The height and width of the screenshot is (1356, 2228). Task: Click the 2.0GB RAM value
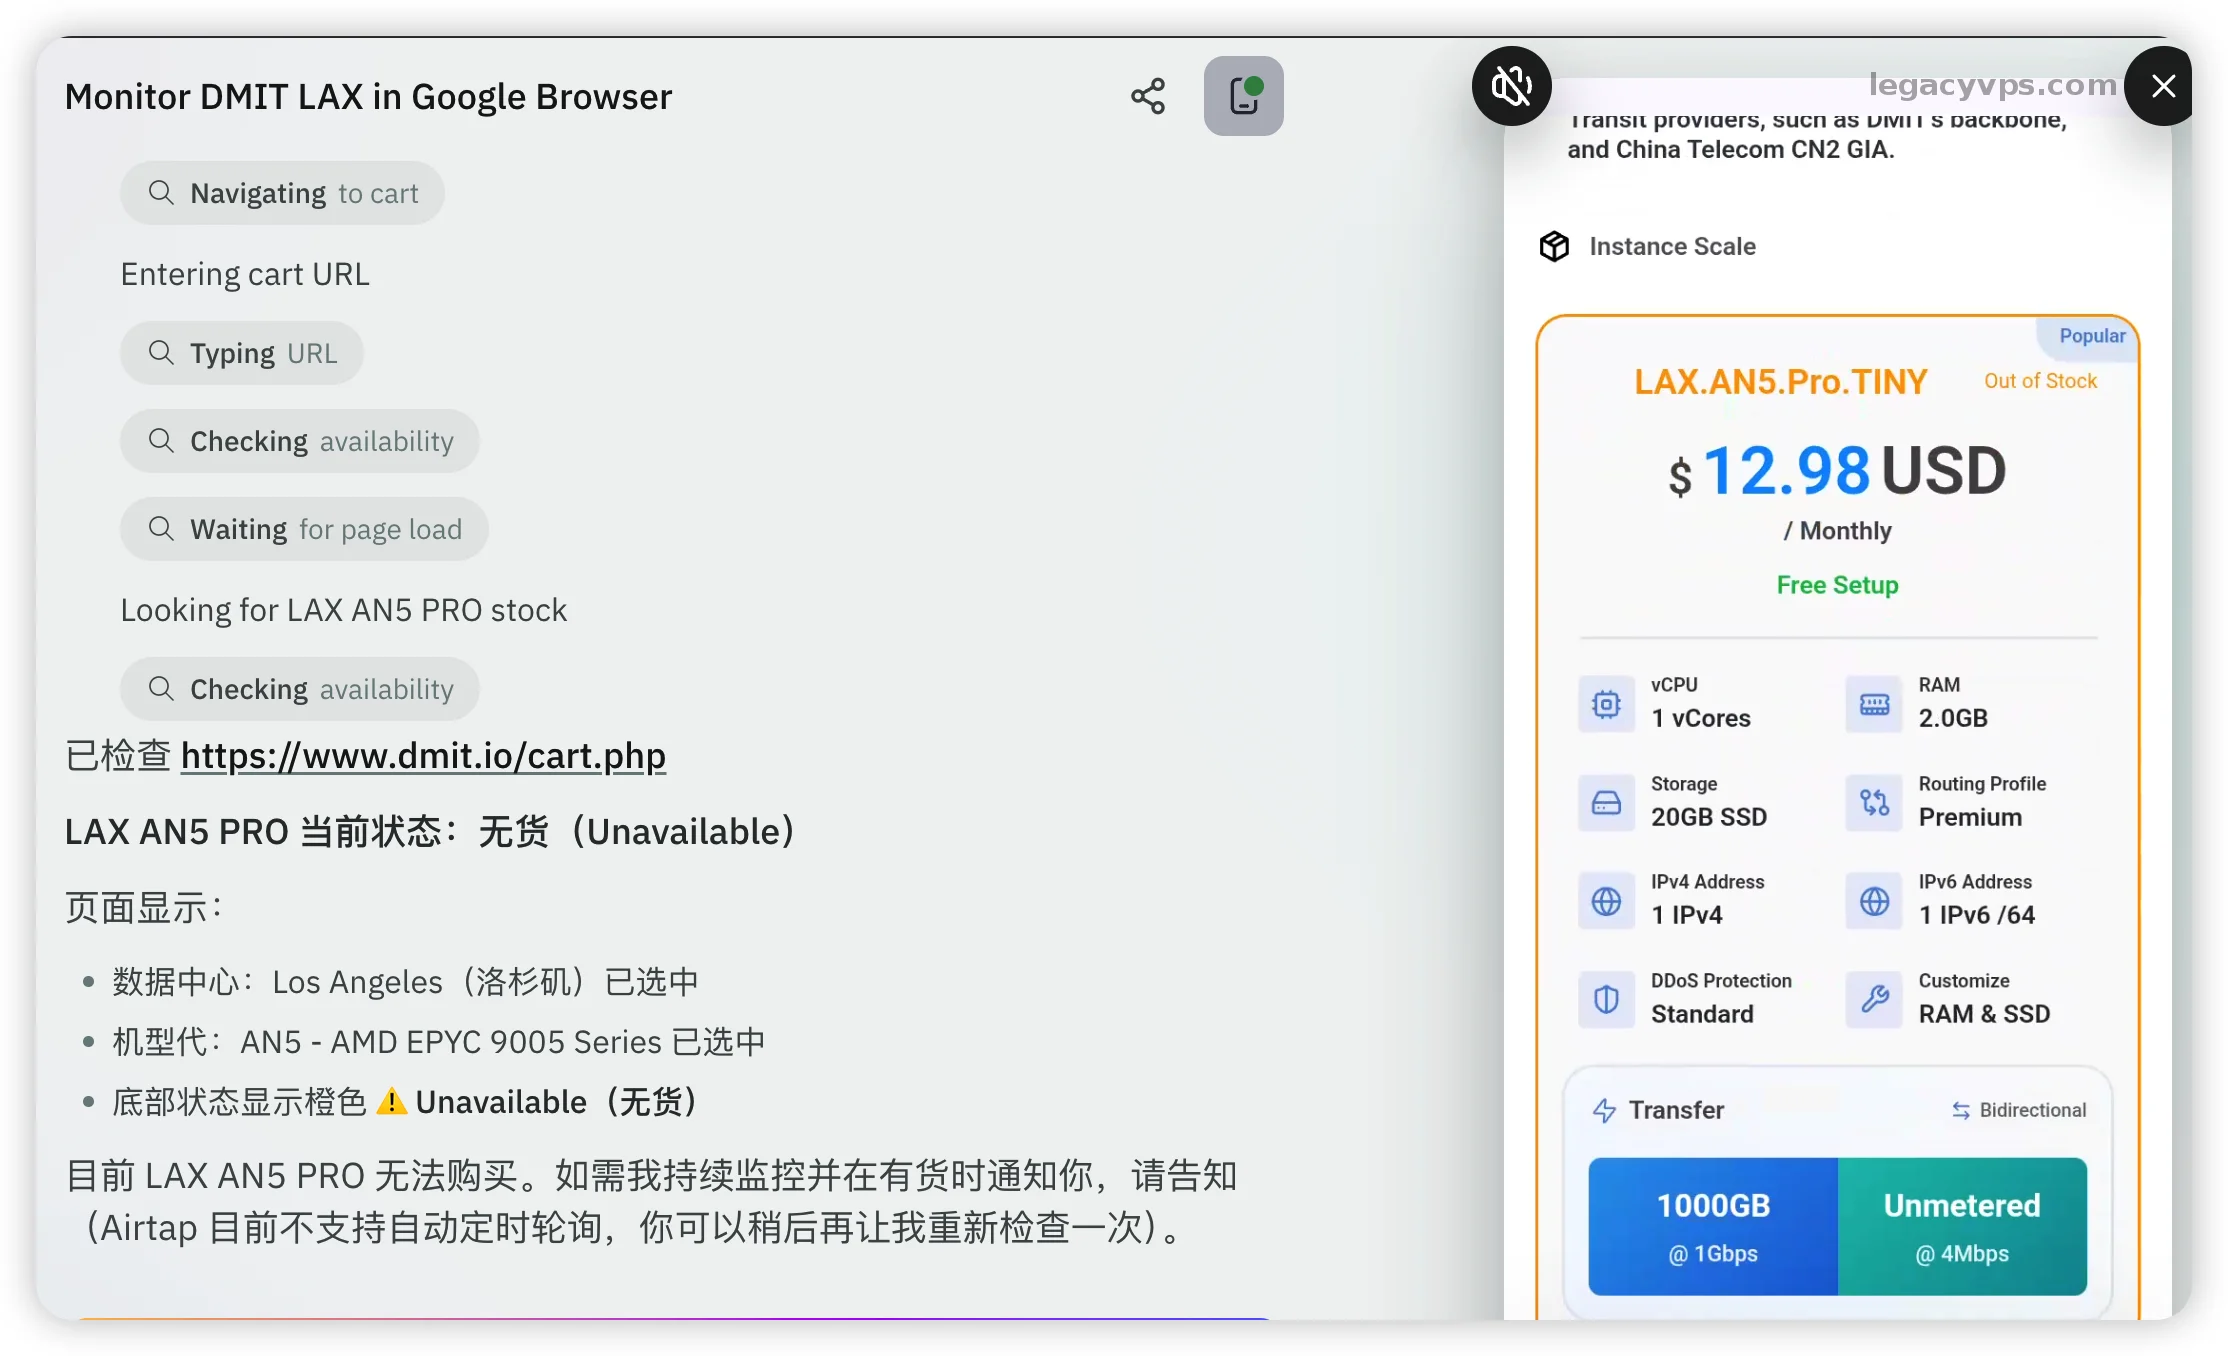tap(1953, 718)
